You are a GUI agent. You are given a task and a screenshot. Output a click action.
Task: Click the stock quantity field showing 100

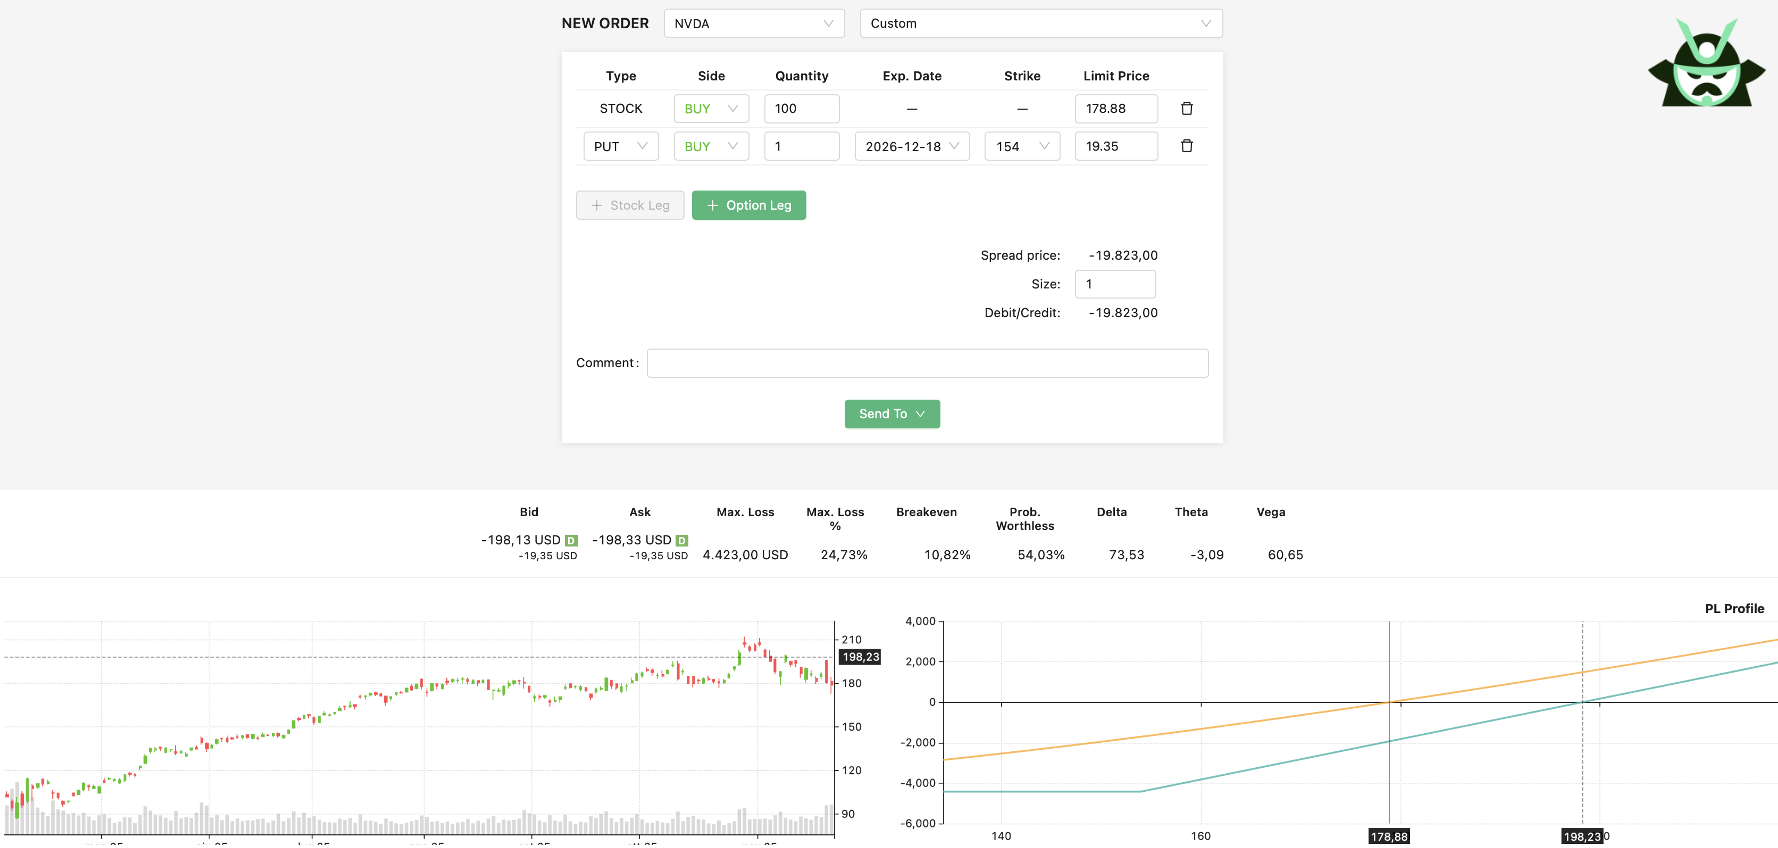(x=801, y=108)
